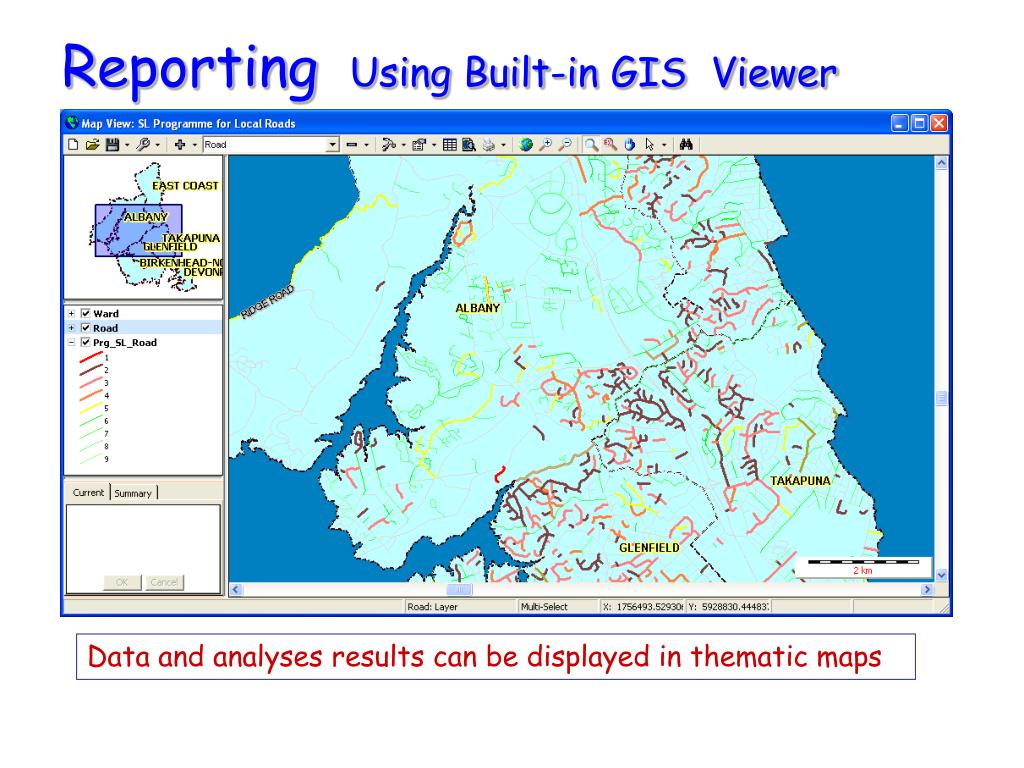Select the arrow pointer selection tool

tap(649, 144)
